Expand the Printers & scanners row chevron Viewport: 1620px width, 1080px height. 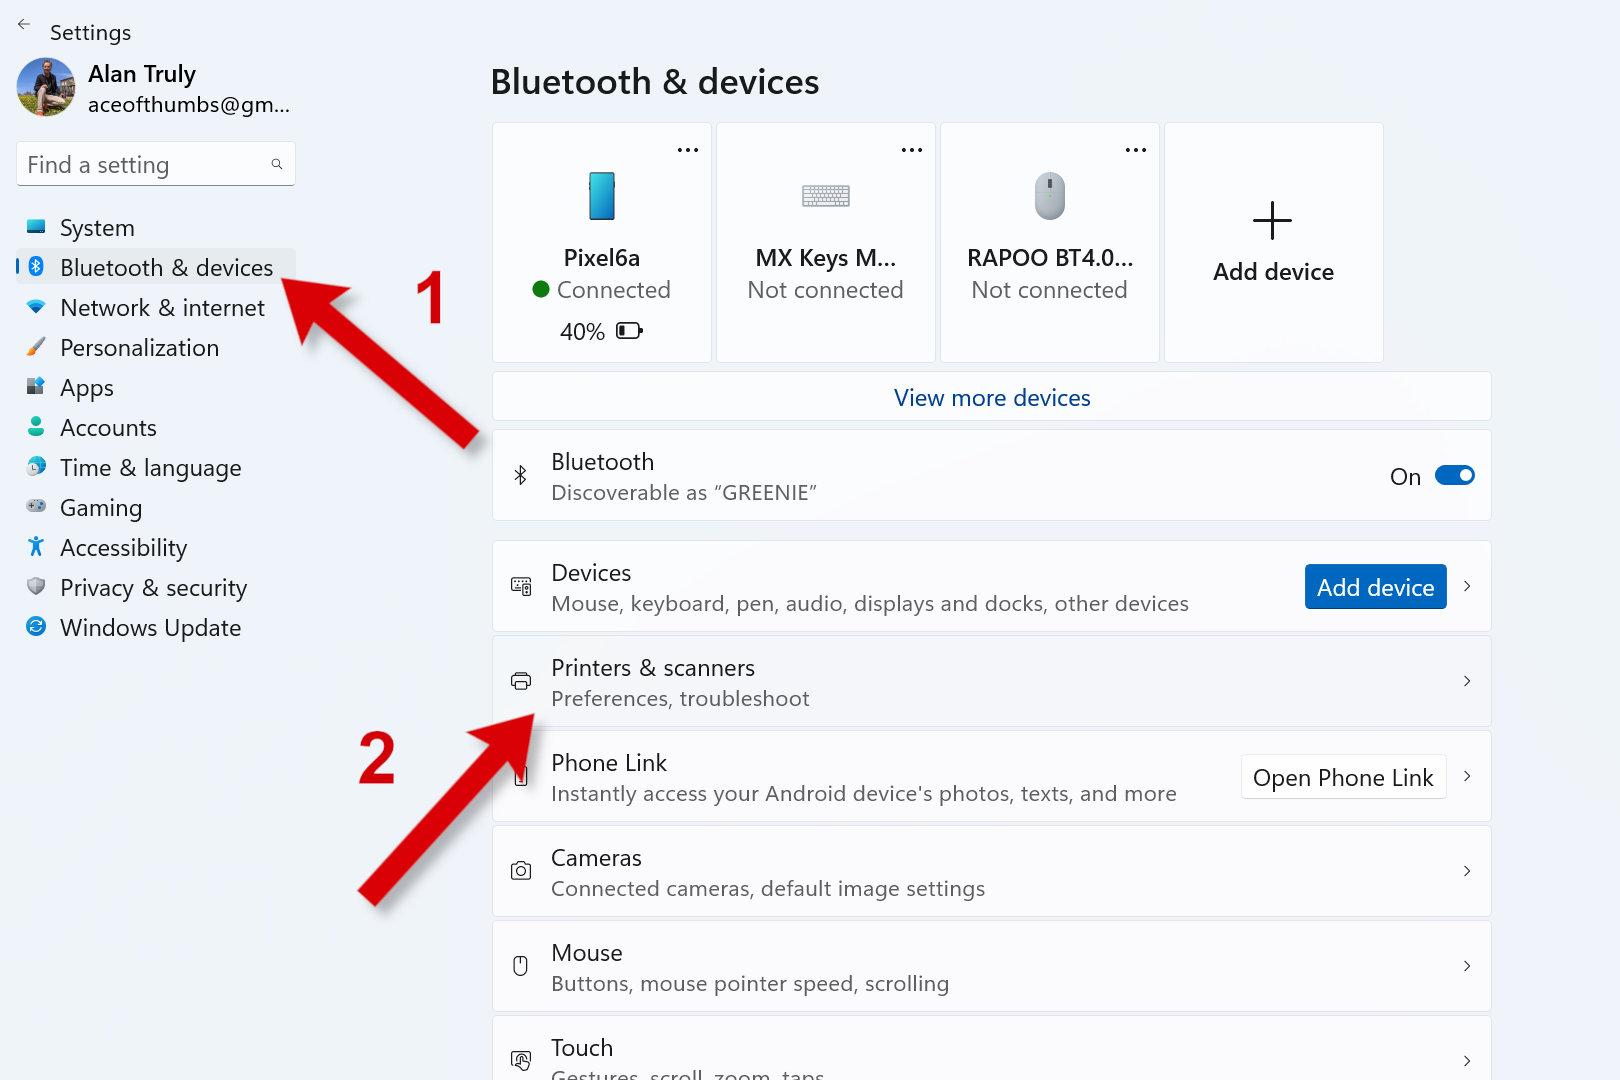tap(1466, 681)
